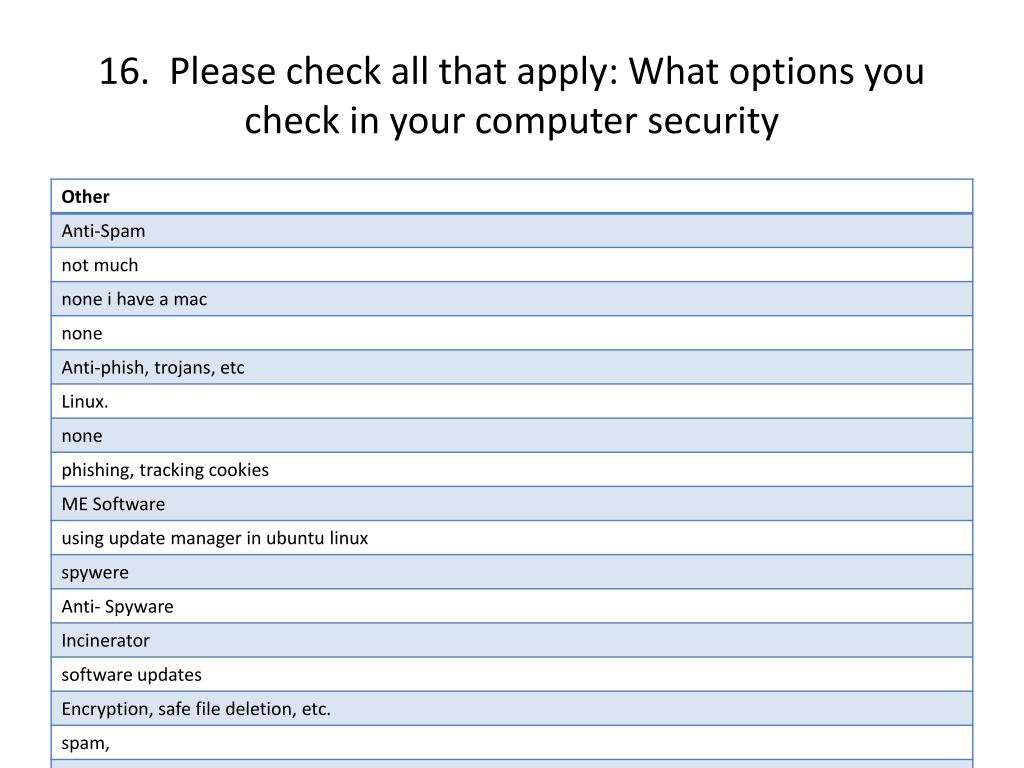1024x768 pixels.
Task: Select 'Encryption, safe file deletion, etc.' row
Action: coord(512,709)
